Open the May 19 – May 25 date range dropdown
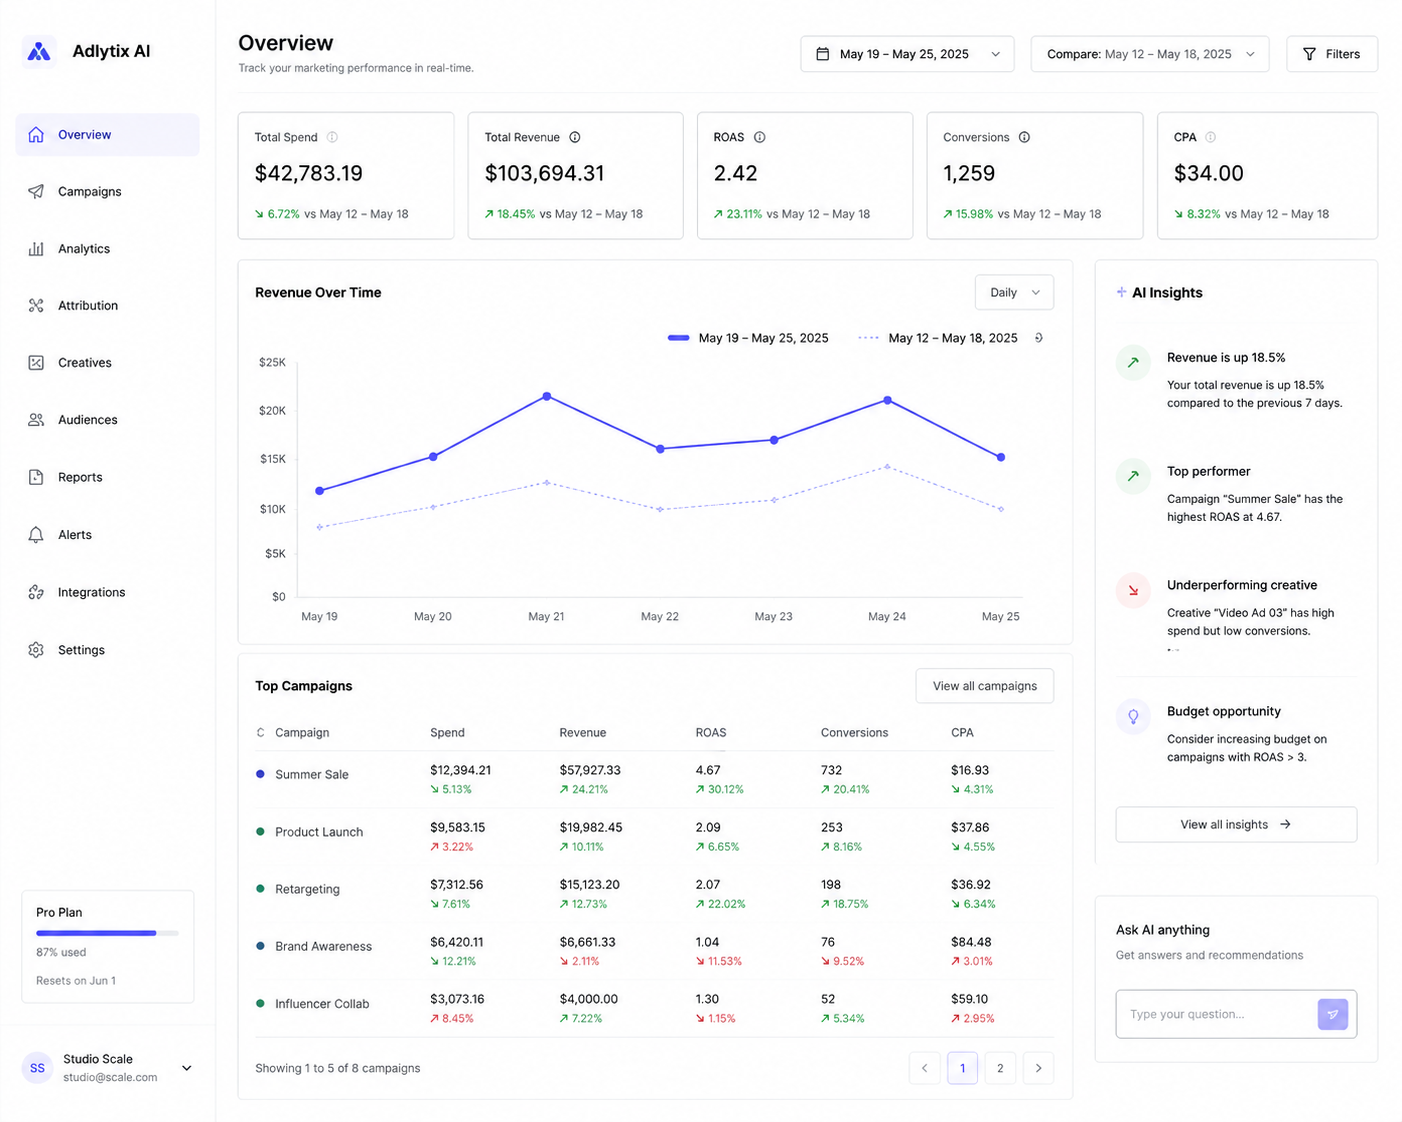Image resolution: width=1402 pixels, height=1122 pixels. click(907, 54)
